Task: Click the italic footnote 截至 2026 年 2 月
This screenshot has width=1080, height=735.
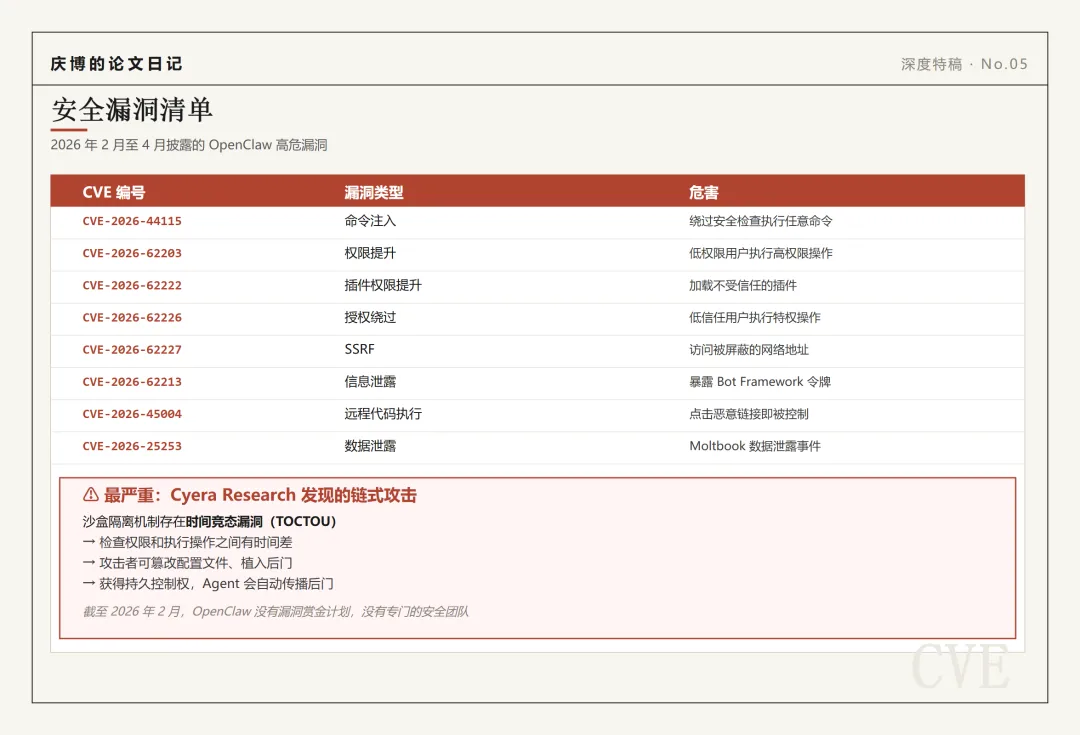Action: coord(132,612)
